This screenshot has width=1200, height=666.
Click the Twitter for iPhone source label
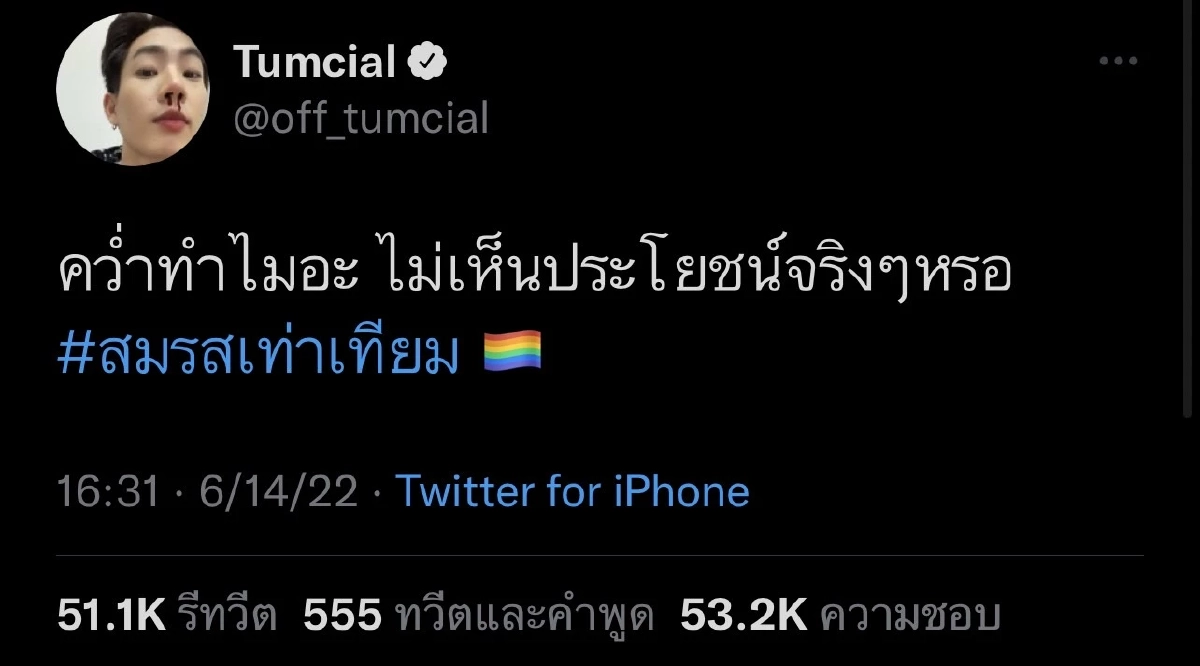point(572,492)
